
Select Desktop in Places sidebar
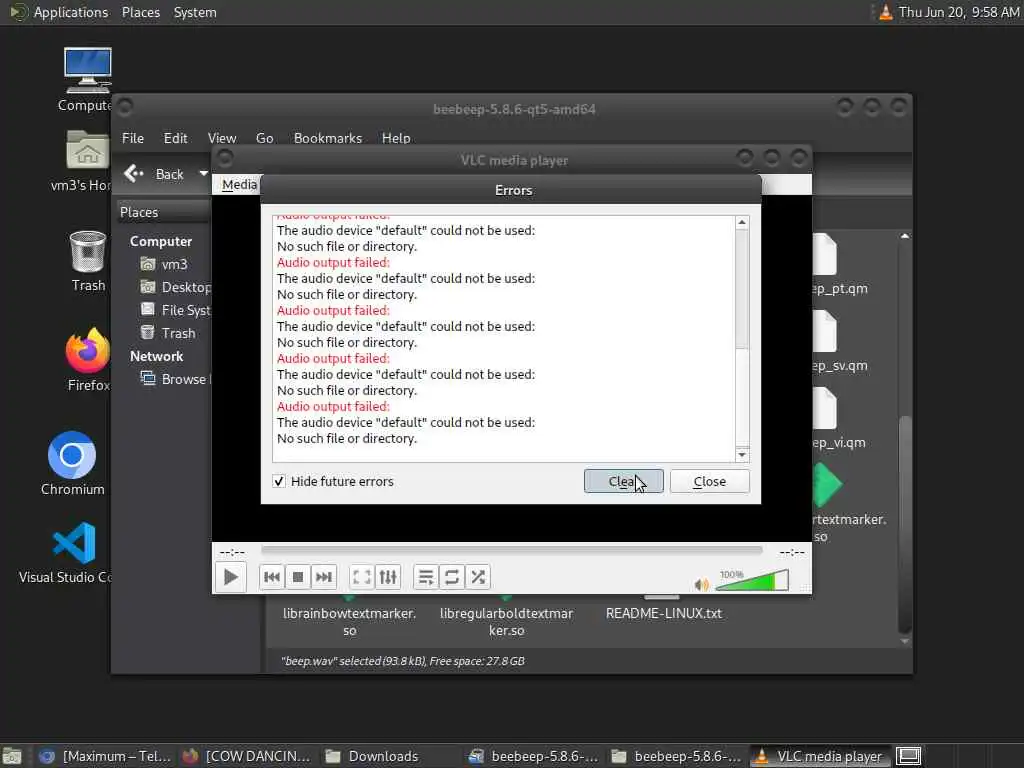tap(175, 287)
